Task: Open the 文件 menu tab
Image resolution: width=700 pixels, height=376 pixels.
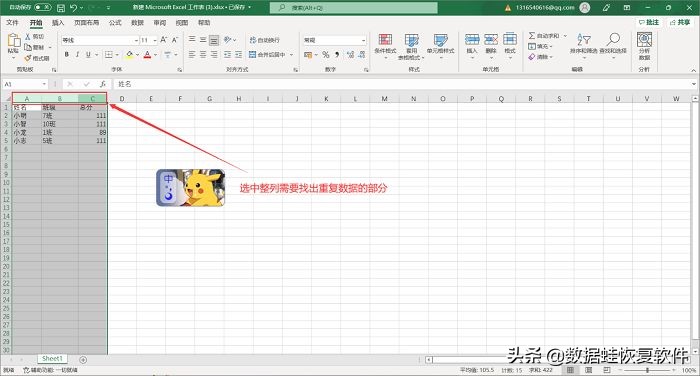Action: [x=12, y=22]
